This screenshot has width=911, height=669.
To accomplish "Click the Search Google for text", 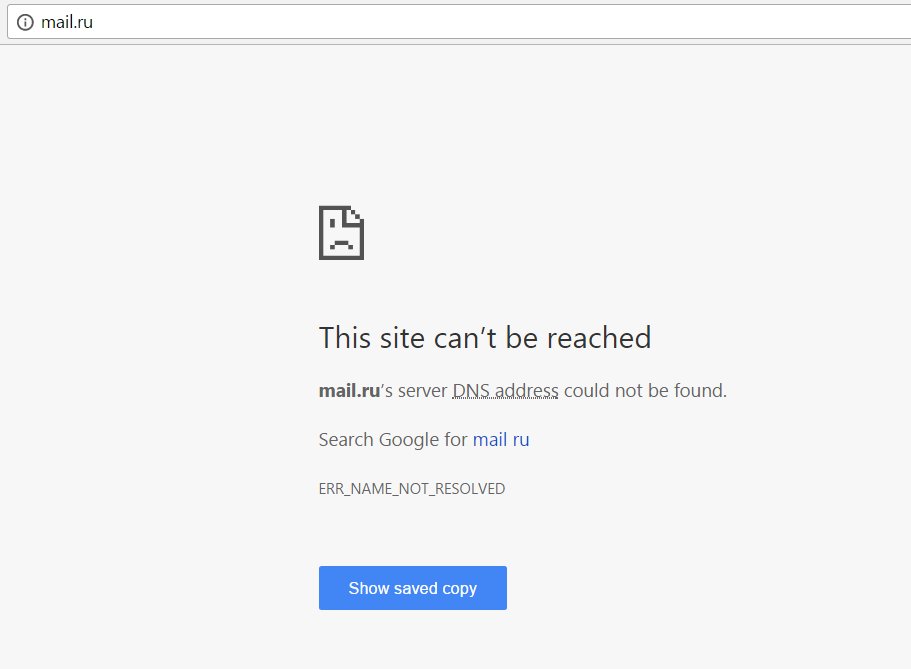I will coord(393,439).
